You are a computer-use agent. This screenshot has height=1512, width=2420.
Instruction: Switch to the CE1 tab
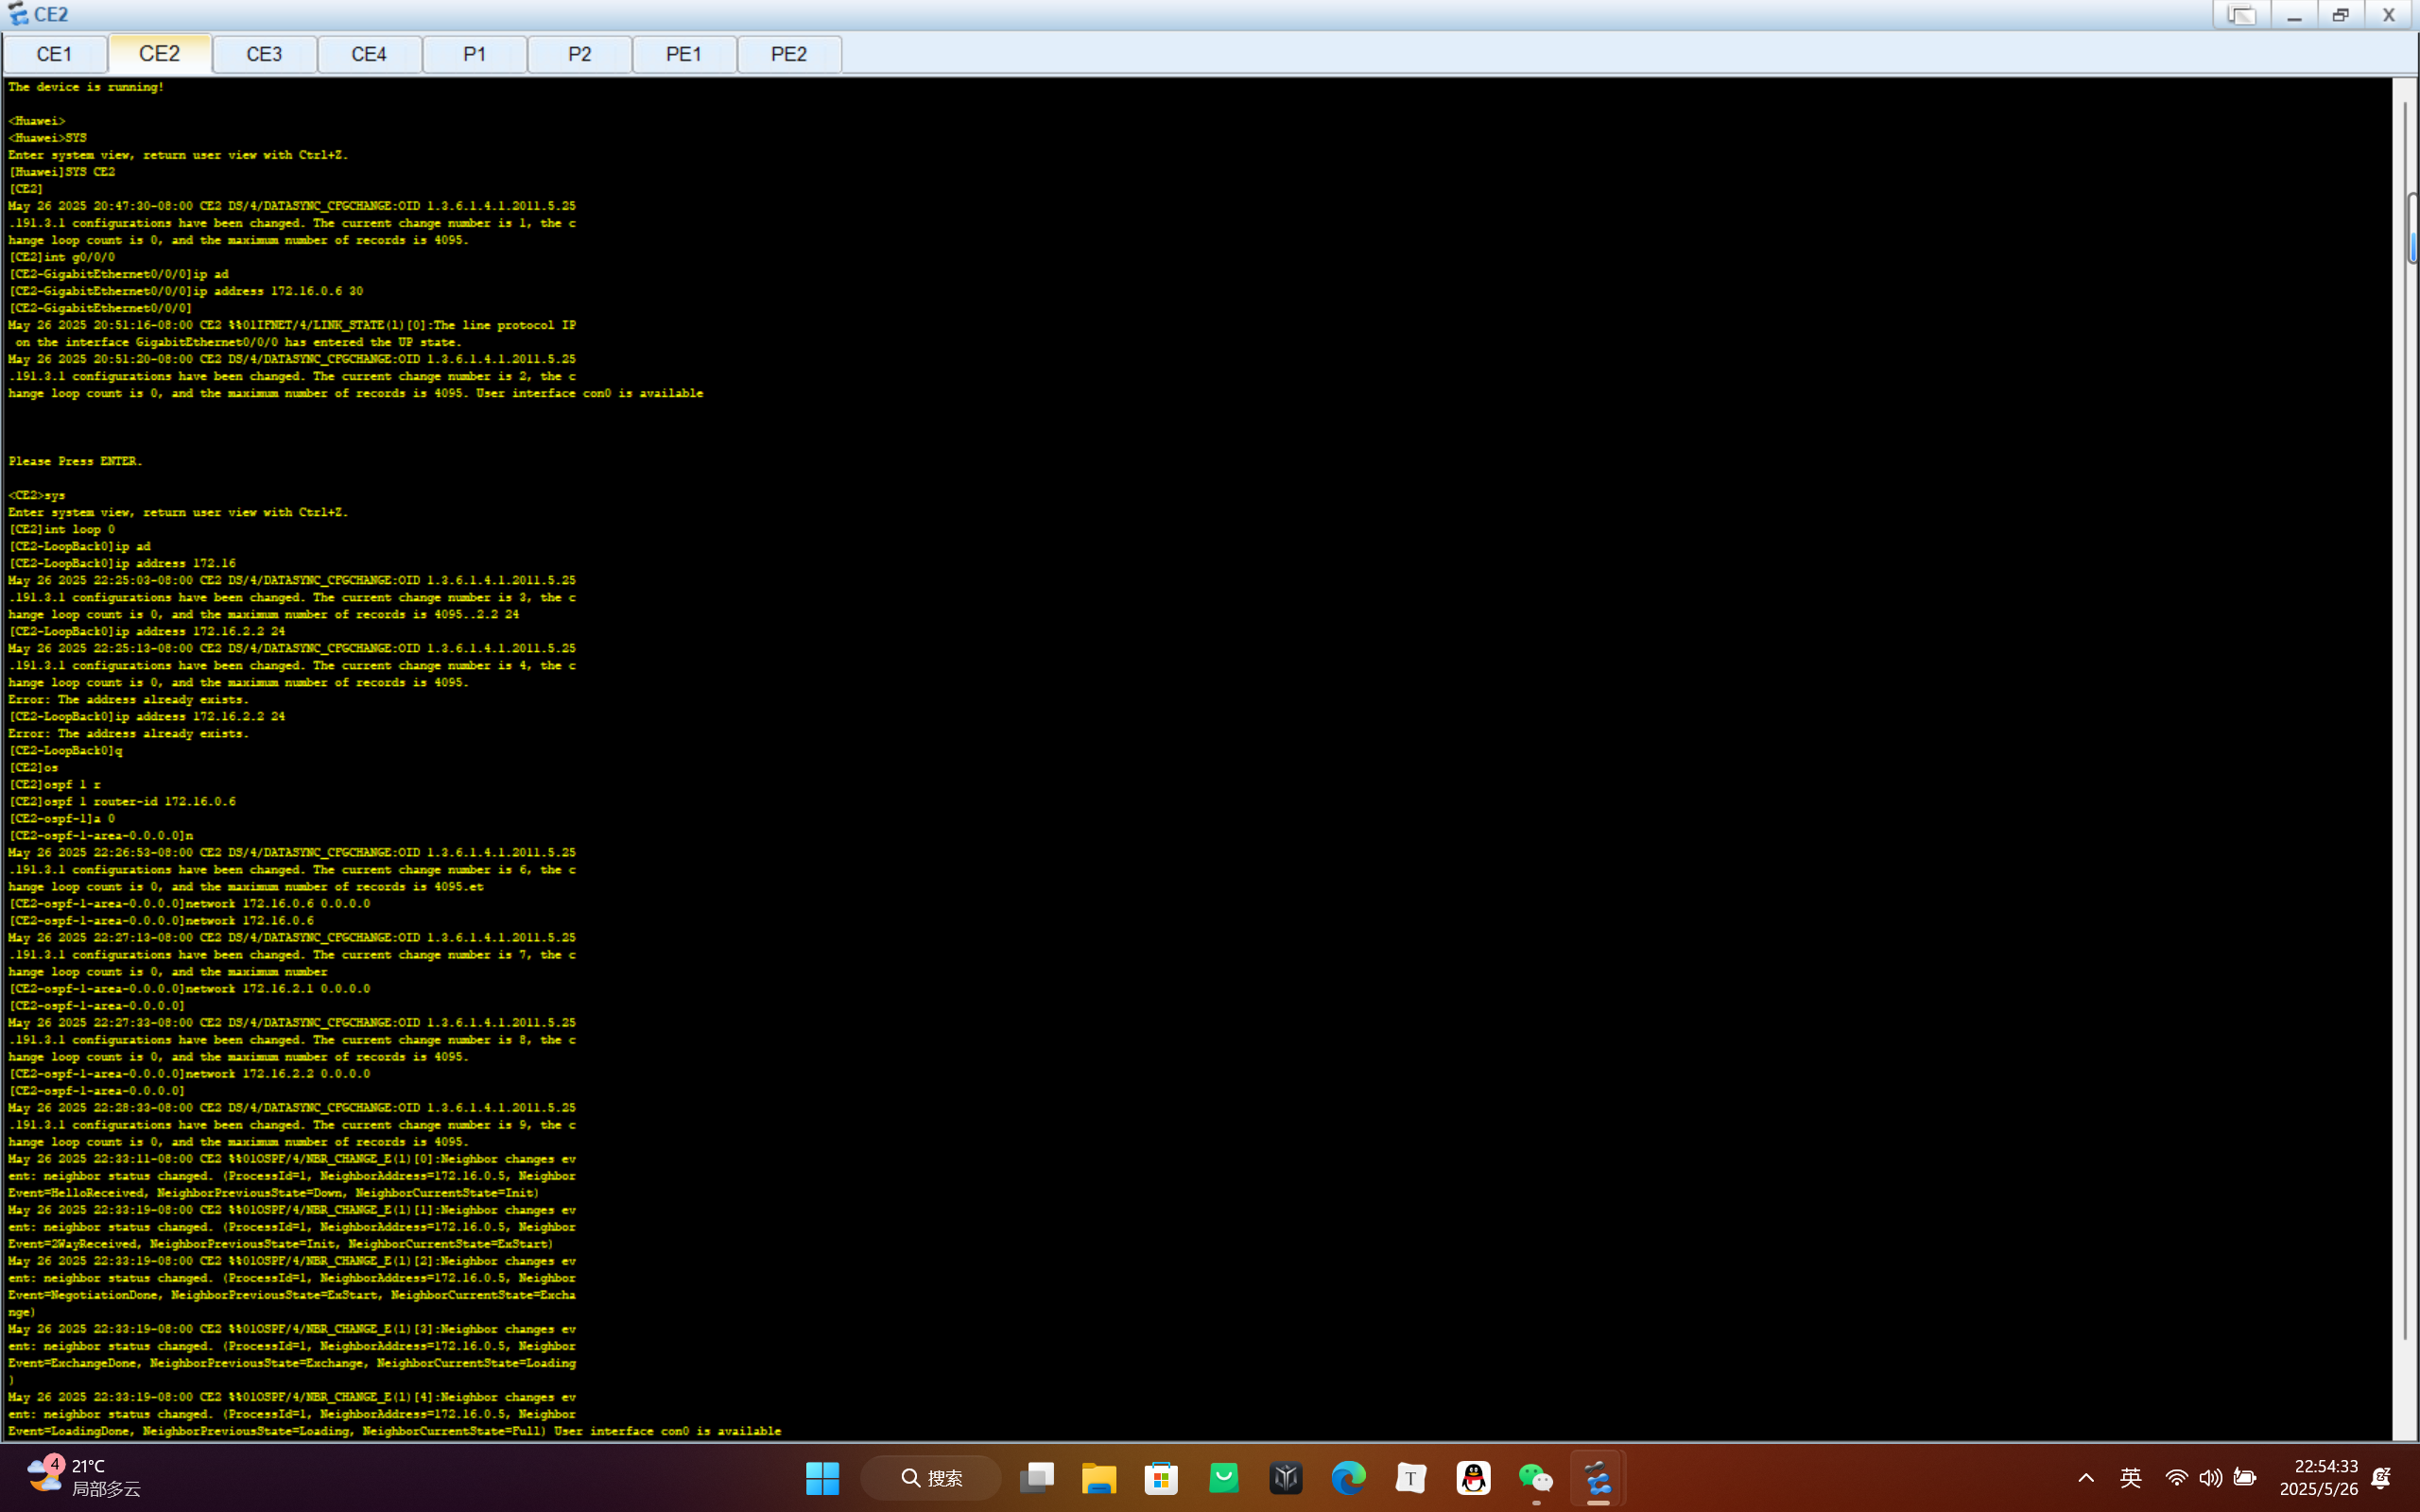[x=55, y=54]
